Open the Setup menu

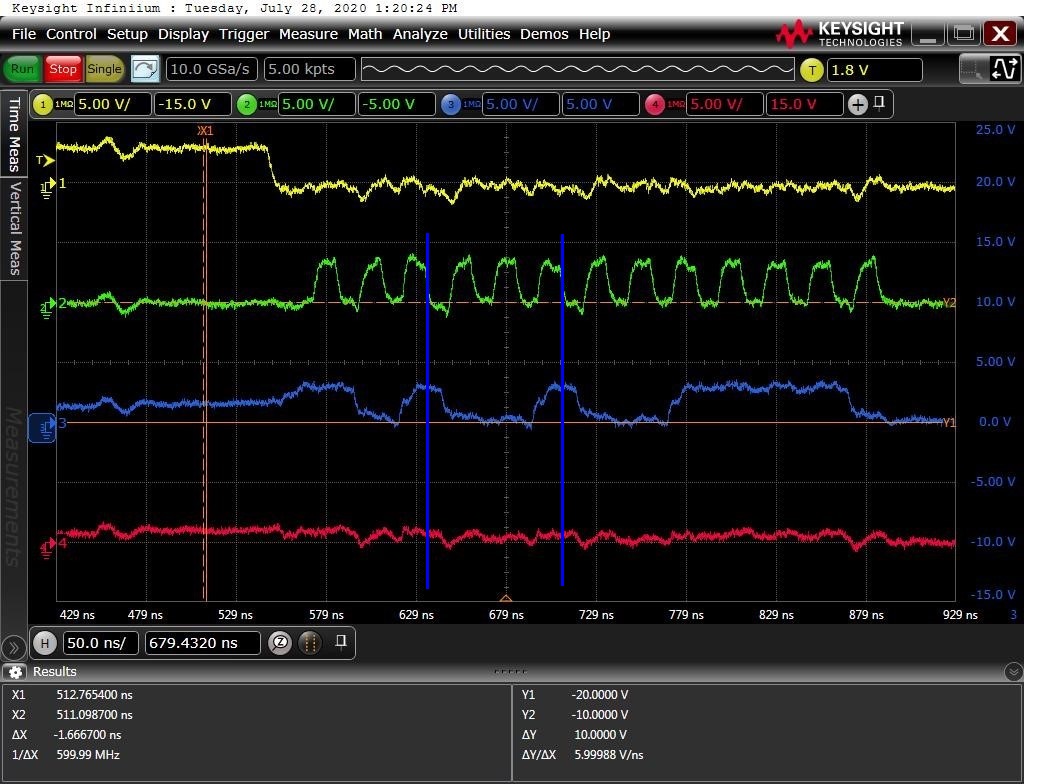(127, 34)
